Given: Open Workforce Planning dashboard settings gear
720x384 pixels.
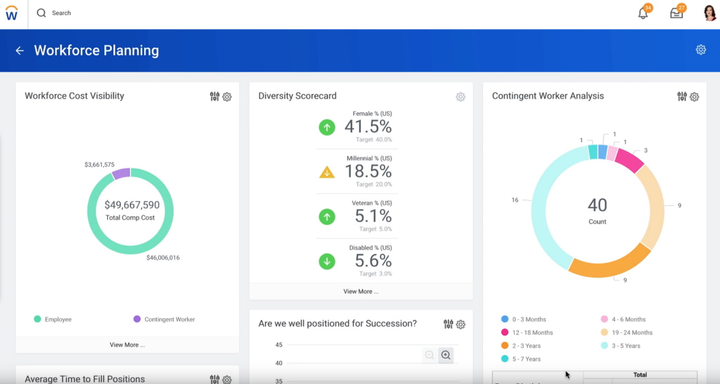Looking at the screenshot, I should pyautogui.click(x=701, y=50).
